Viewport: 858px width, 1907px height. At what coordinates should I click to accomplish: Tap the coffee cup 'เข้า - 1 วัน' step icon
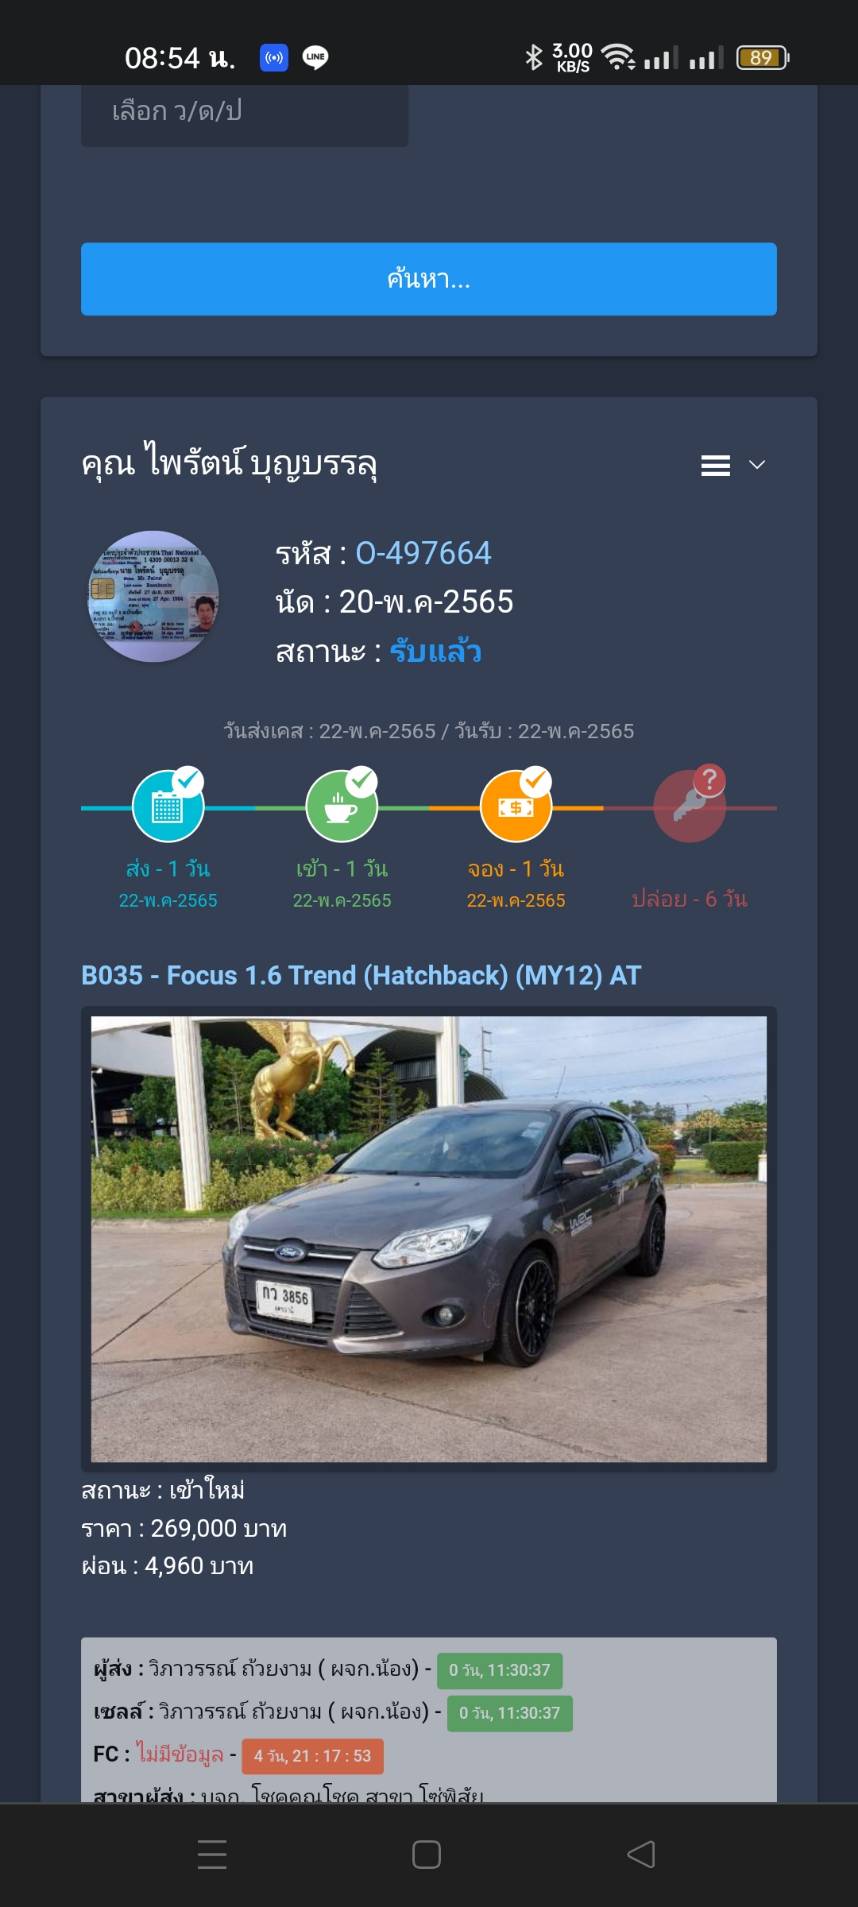pyautogui.click(x=341, y=806)
